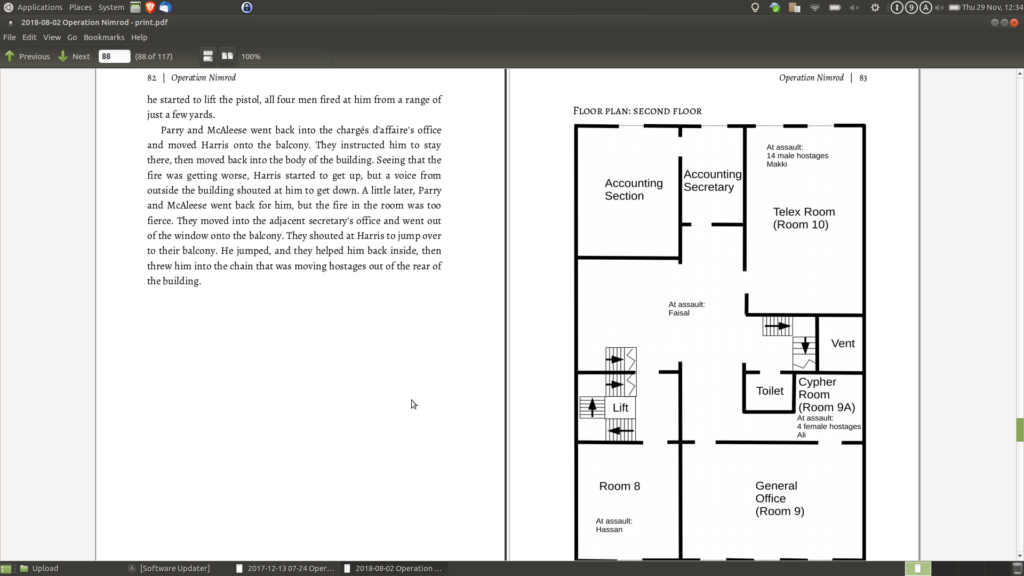Expand the Places menu
Screen dimensions: 1024x576
click(80, 7)
